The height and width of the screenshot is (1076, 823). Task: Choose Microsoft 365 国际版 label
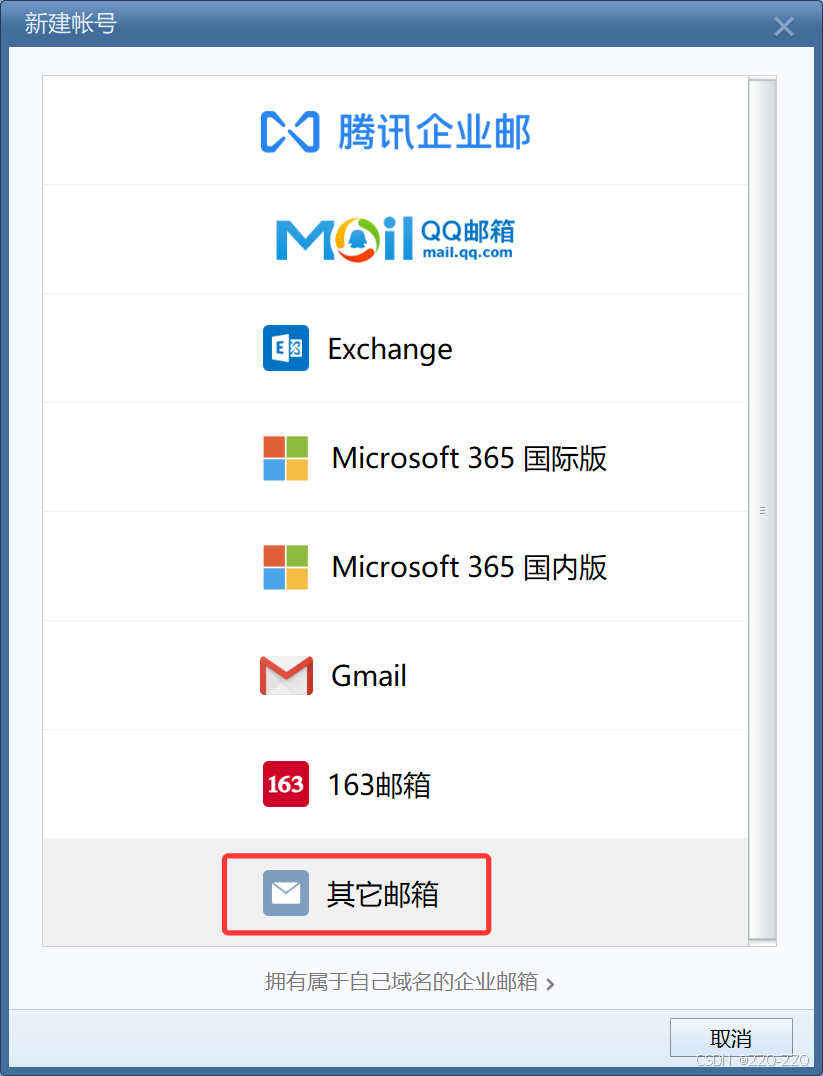(x=470, y=458)
